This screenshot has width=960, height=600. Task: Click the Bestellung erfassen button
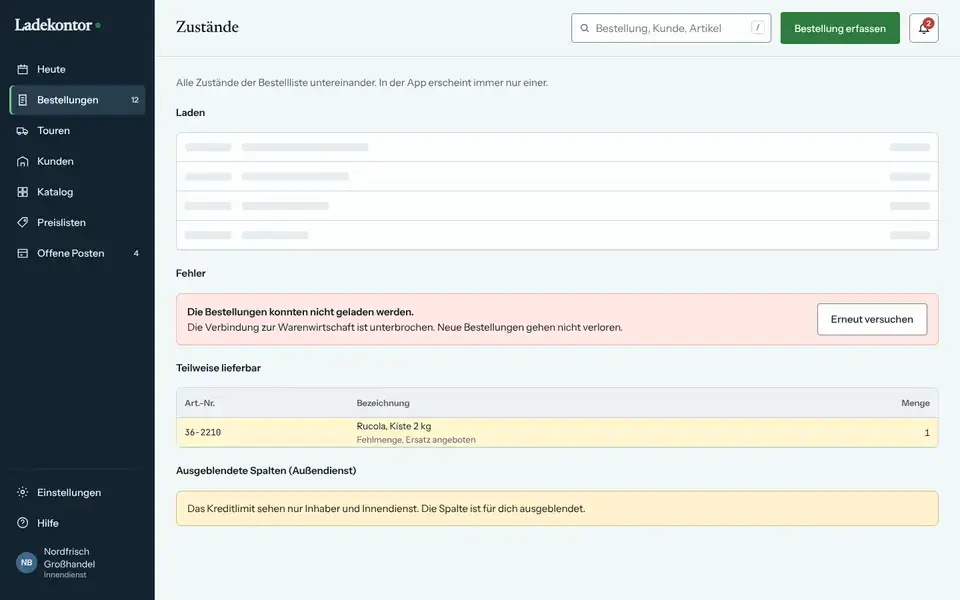840,28
